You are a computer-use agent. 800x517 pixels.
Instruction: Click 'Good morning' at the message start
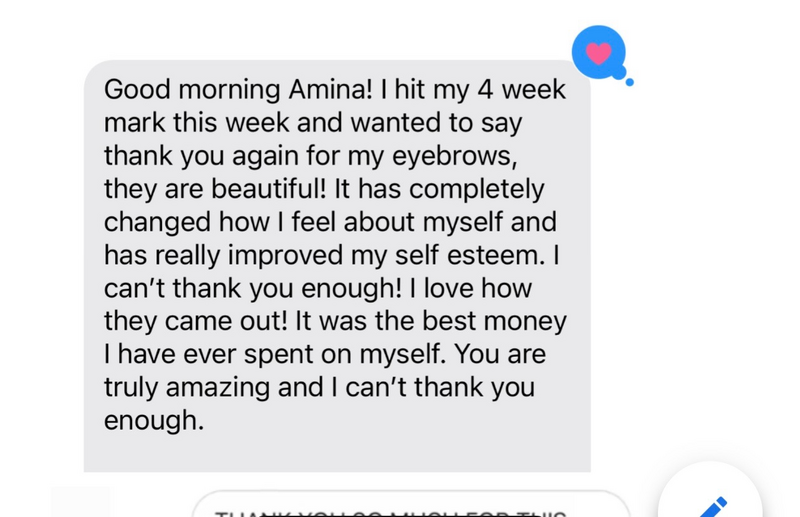click(x=192, y=90)
